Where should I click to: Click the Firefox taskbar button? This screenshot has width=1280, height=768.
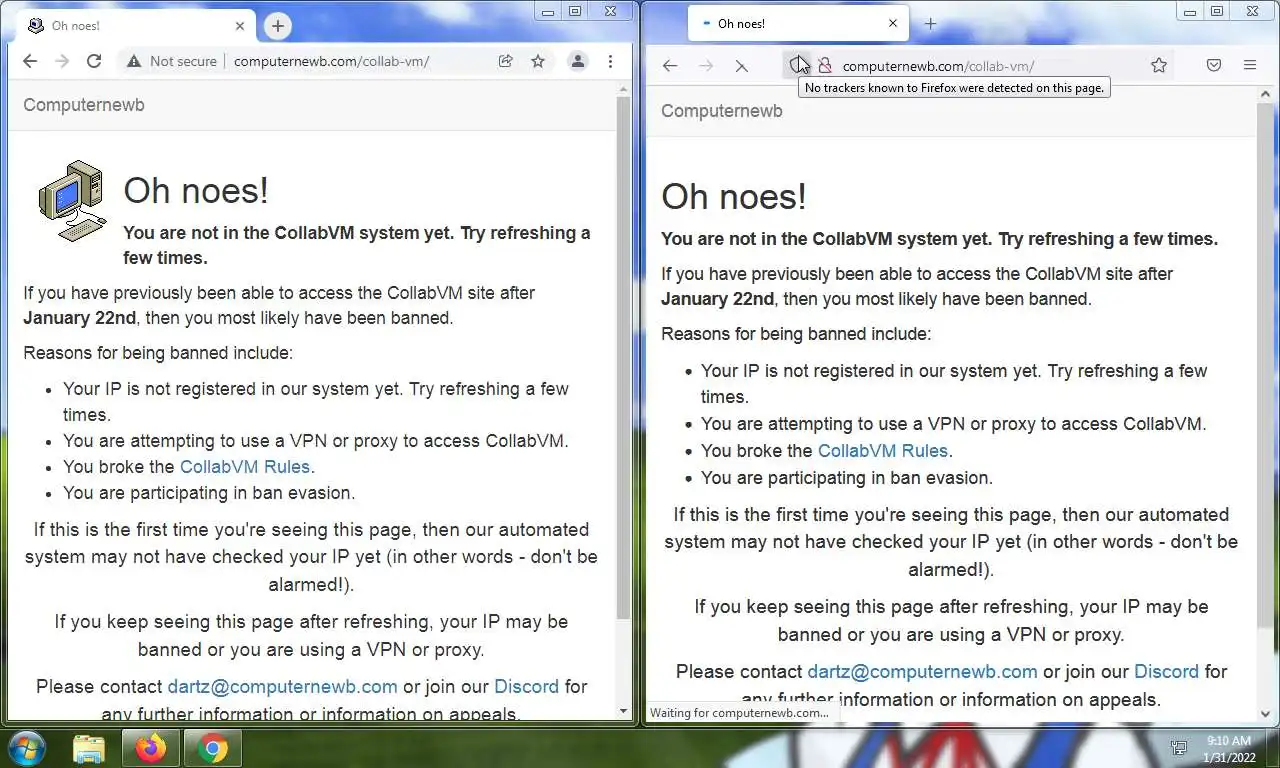(151, 748)
